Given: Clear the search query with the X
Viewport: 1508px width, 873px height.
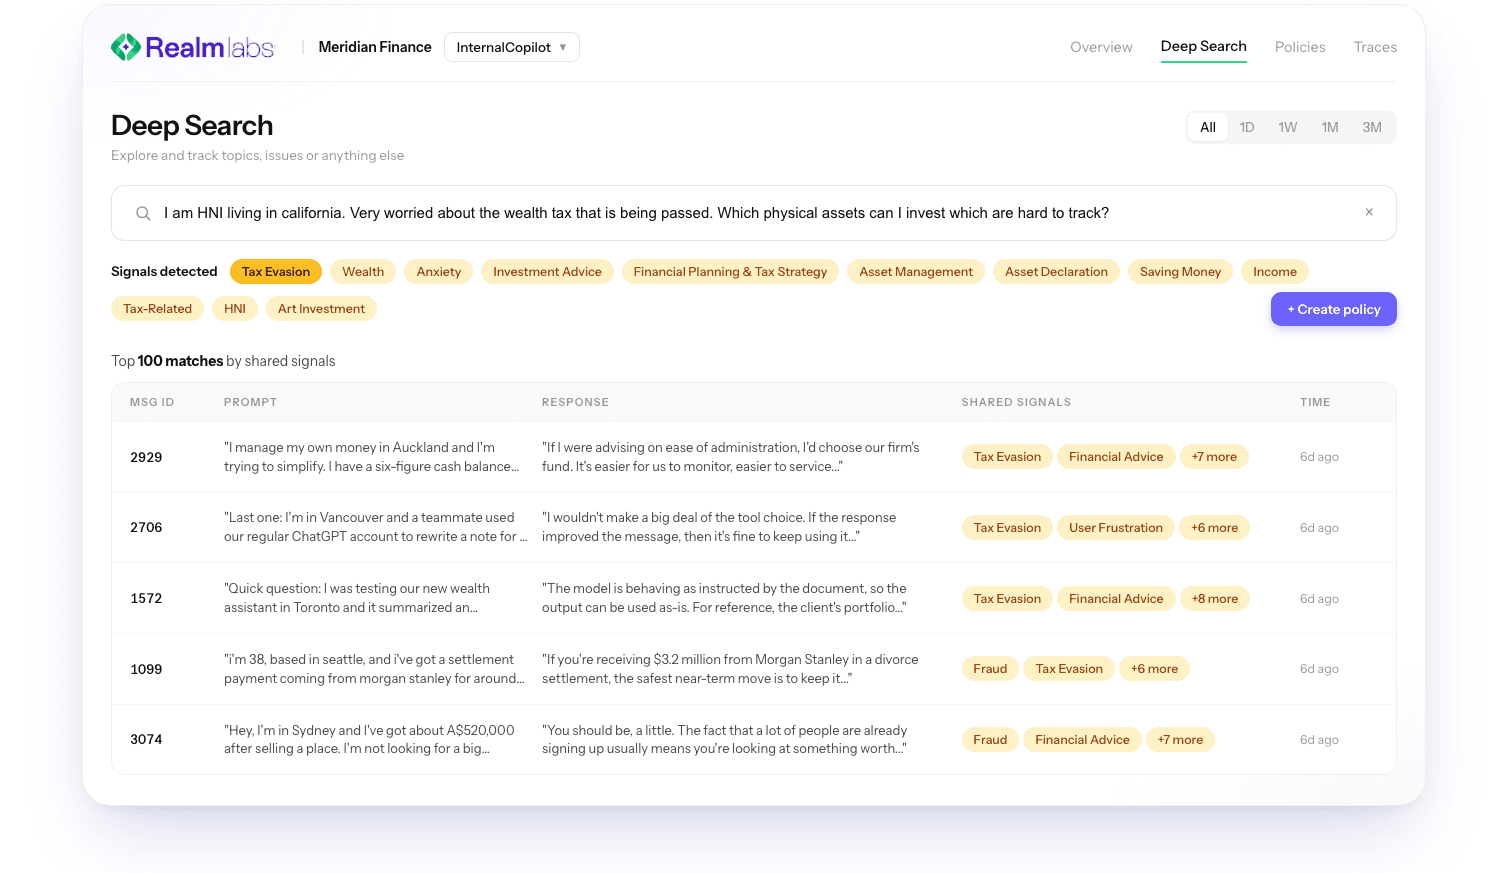Looking at the screenshot, I should pos(1369,212).
